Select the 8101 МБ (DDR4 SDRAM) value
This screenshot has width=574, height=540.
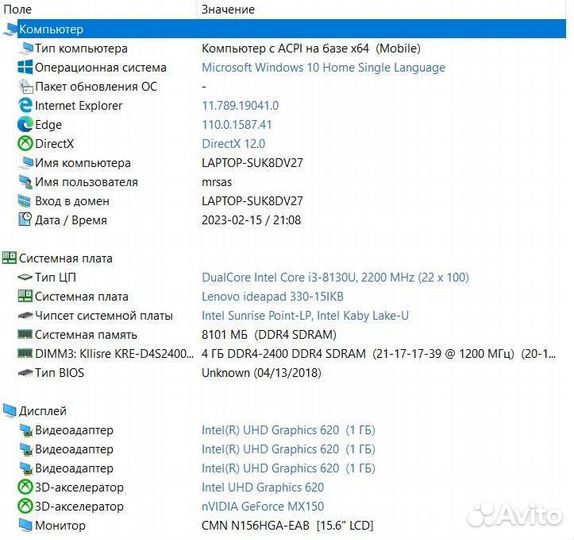pos(269,335)
